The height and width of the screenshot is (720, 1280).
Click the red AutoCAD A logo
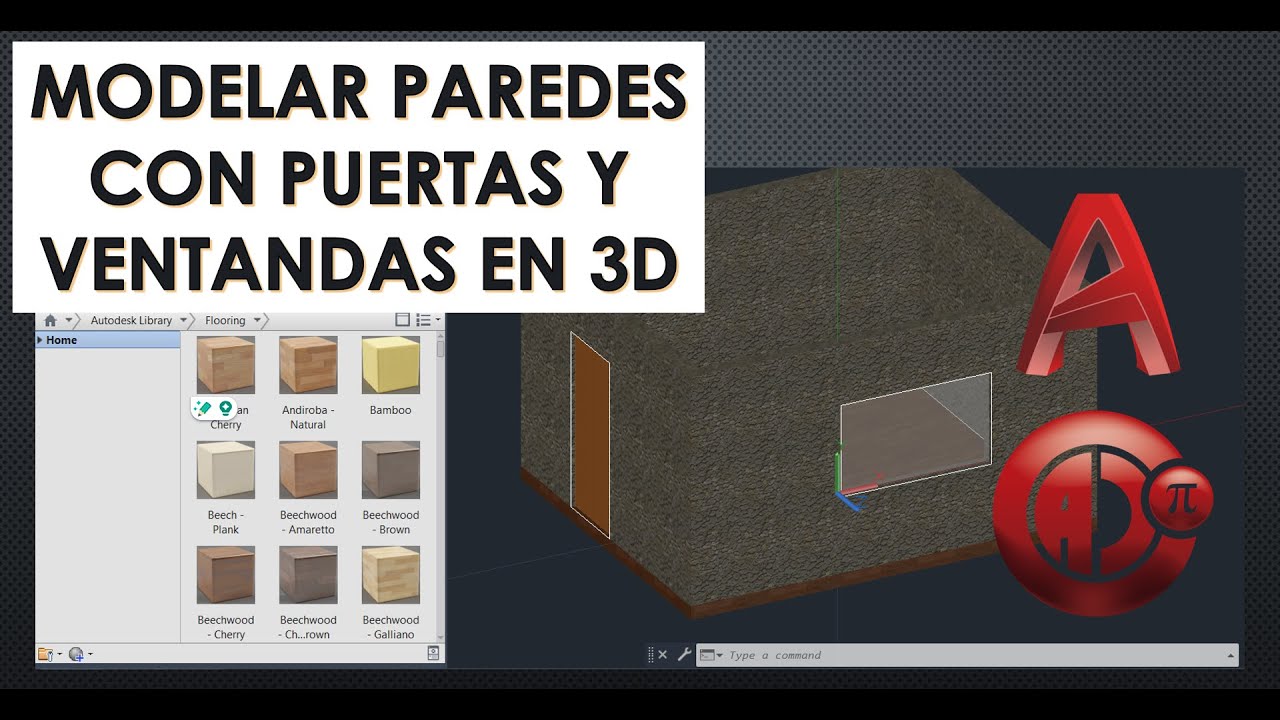click(x=1099, y=285)
